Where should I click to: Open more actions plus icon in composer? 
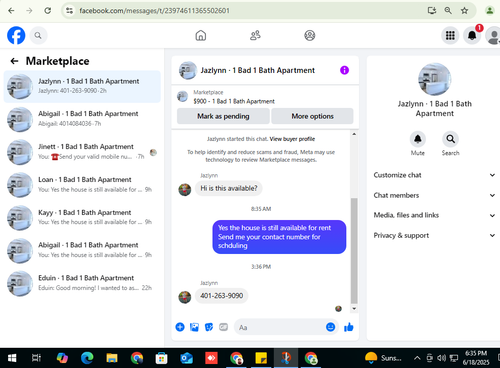click(180, 327)
